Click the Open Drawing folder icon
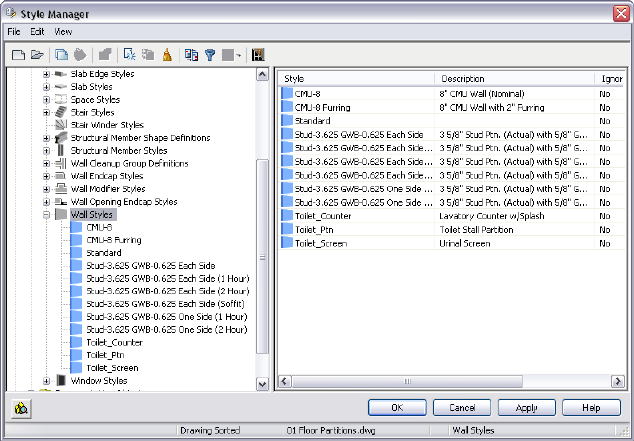The image size is (634, 441). [37, 55]
